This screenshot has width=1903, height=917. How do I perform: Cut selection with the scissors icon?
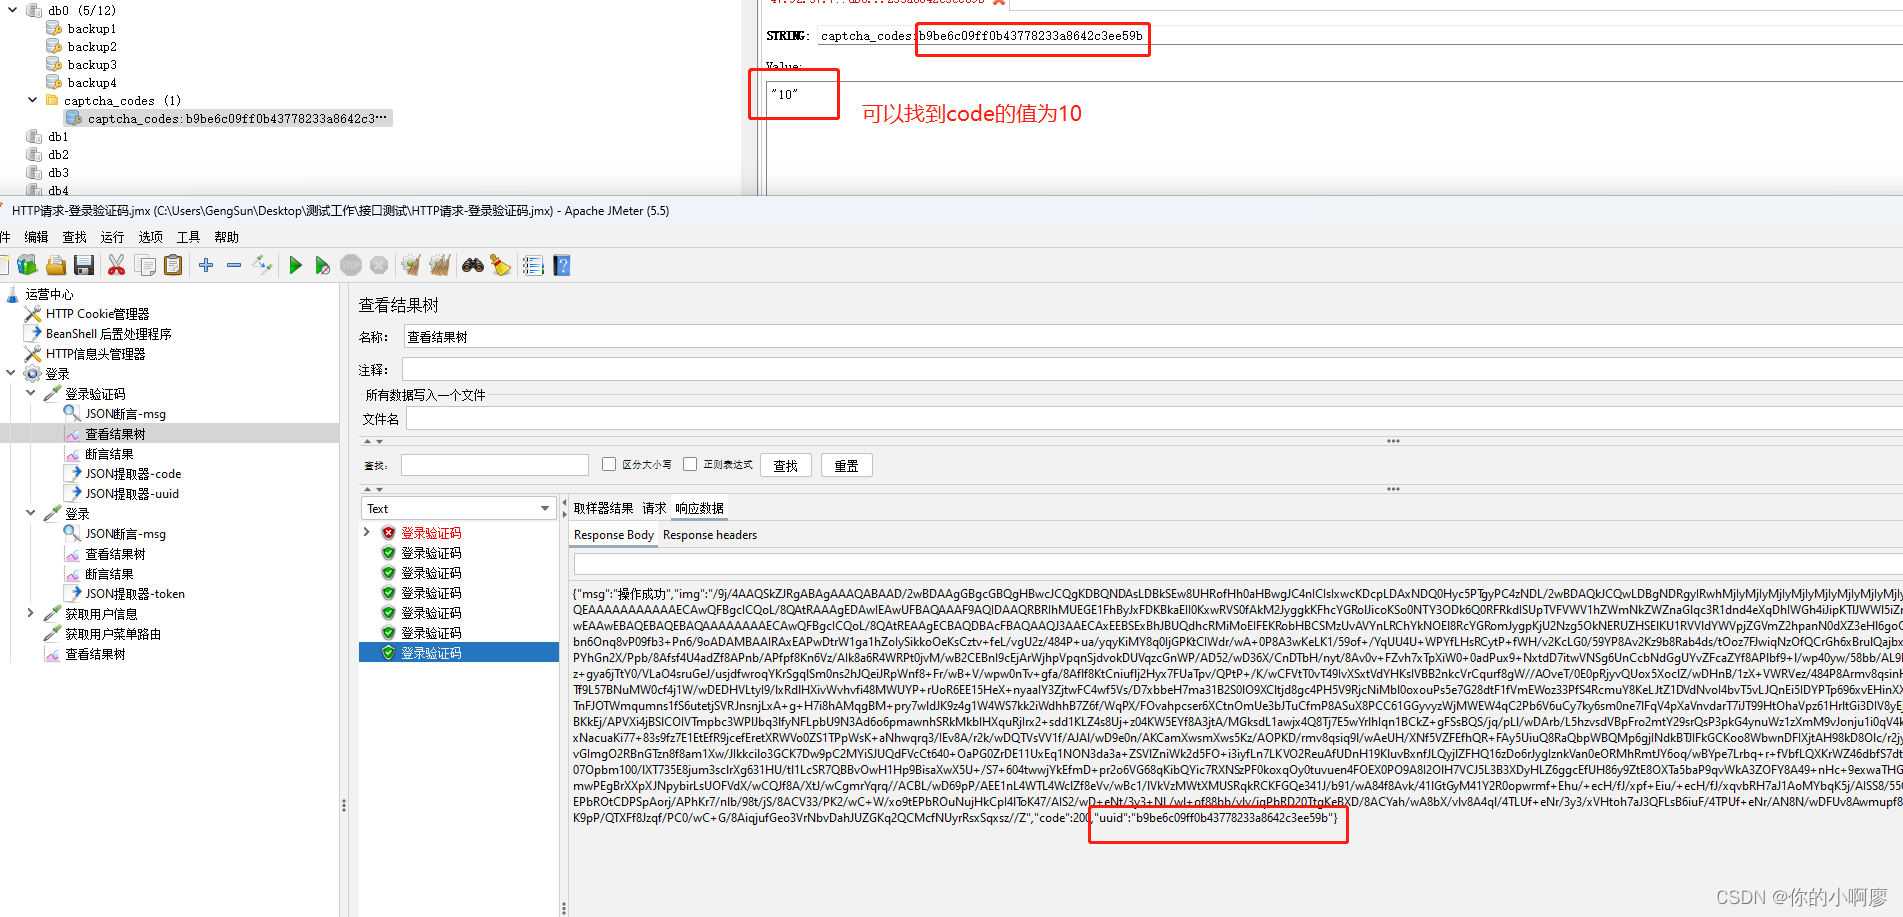click(117, 265)
